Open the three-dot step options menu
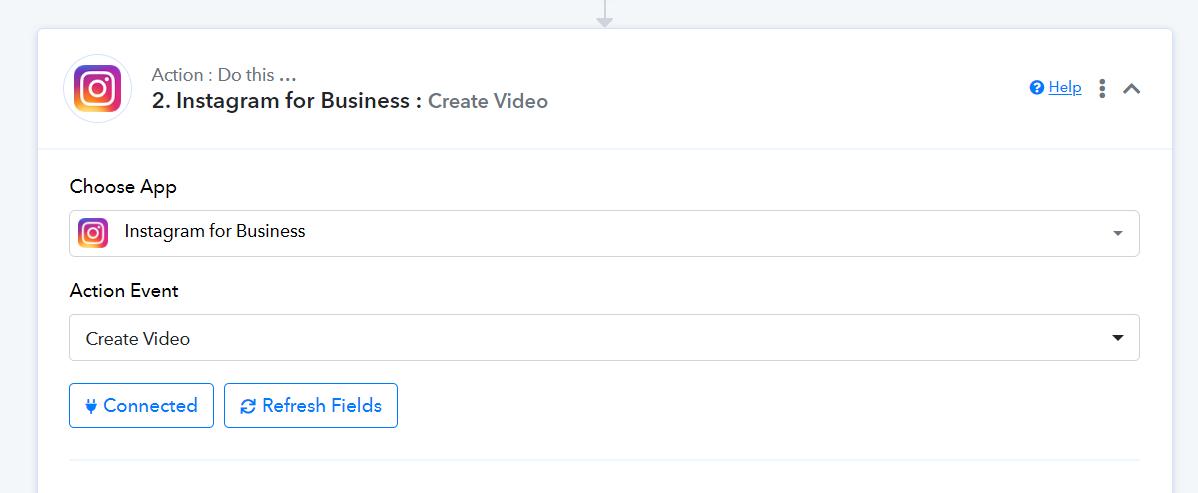 pyautogui.click(x=1102, y=88)
